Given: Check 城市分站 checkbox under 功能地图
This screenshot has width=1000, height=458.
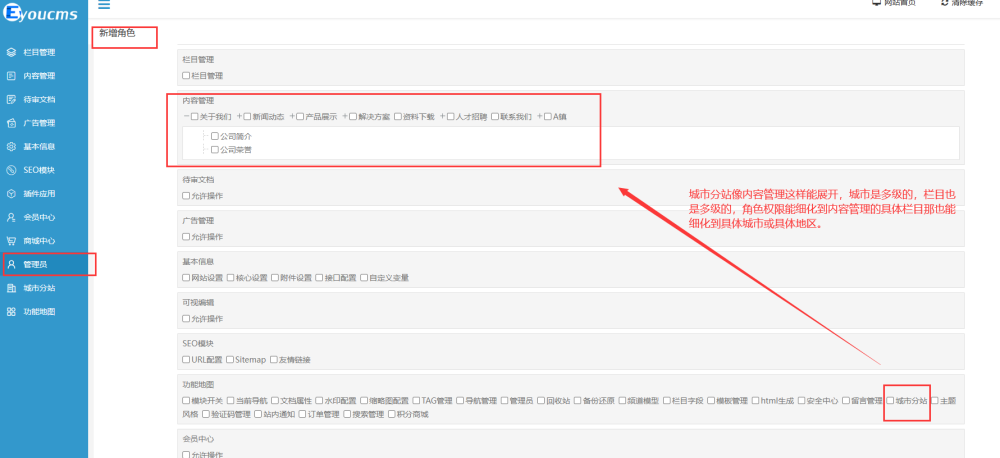Looking at the screenshot, I should (890, 401).
